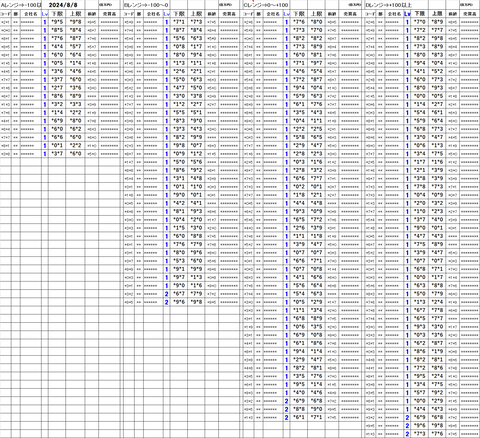Select the 売買高 header in the D range table

470,14
